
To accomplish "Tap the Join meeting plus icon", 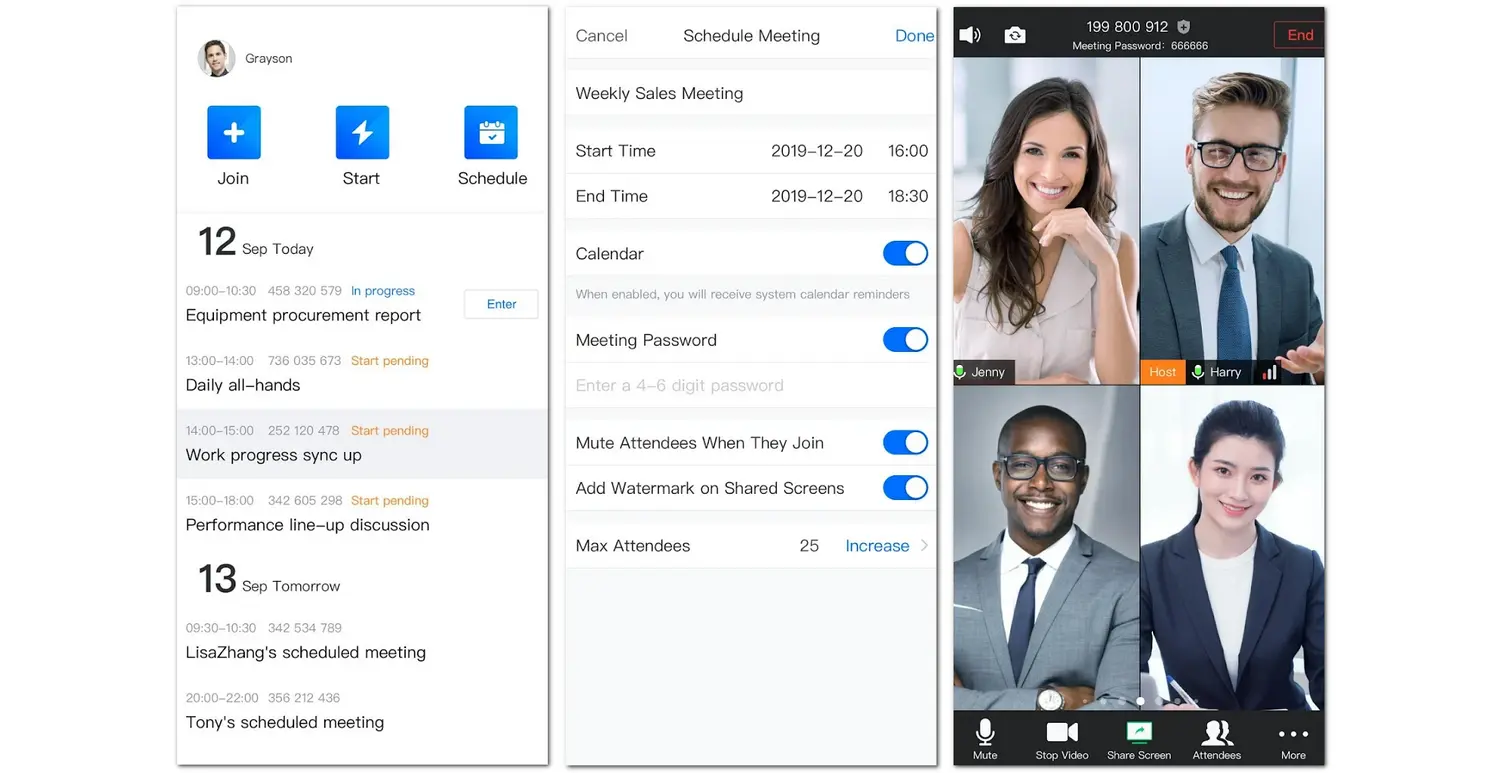I will [234, 132].
